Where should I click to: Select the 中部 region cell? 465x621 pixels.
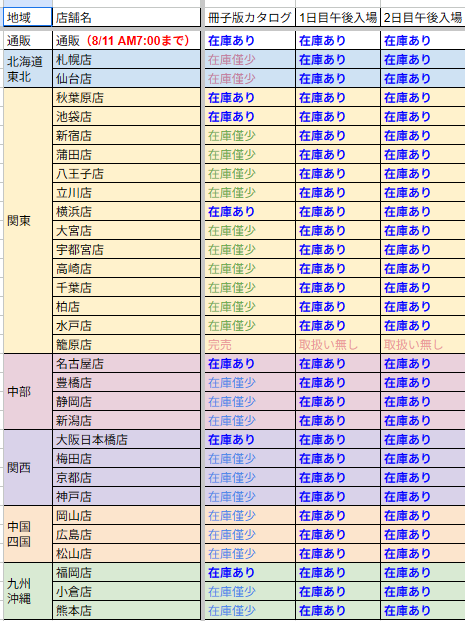click(x=28, y=392)
